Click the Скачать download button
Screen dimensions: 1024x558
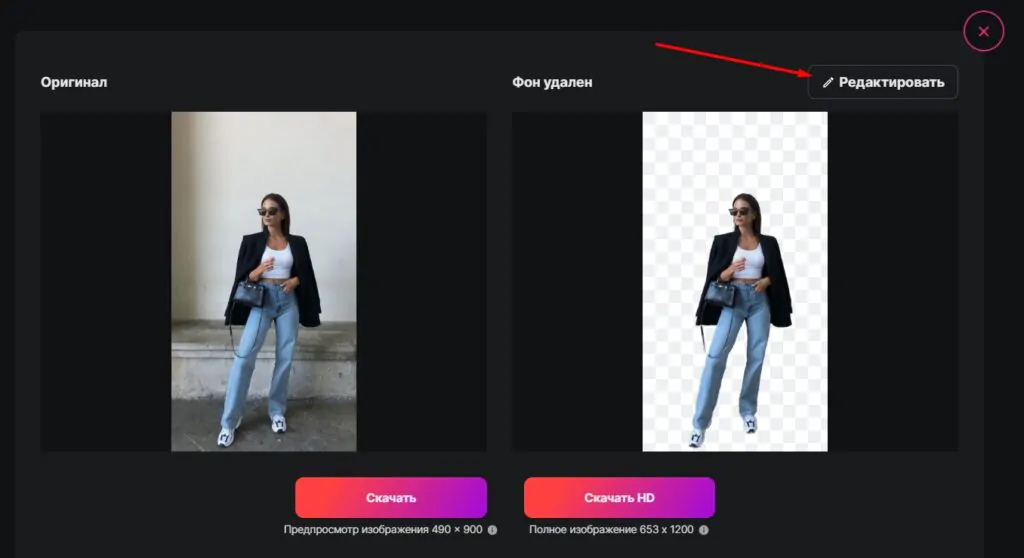point(391,497)
